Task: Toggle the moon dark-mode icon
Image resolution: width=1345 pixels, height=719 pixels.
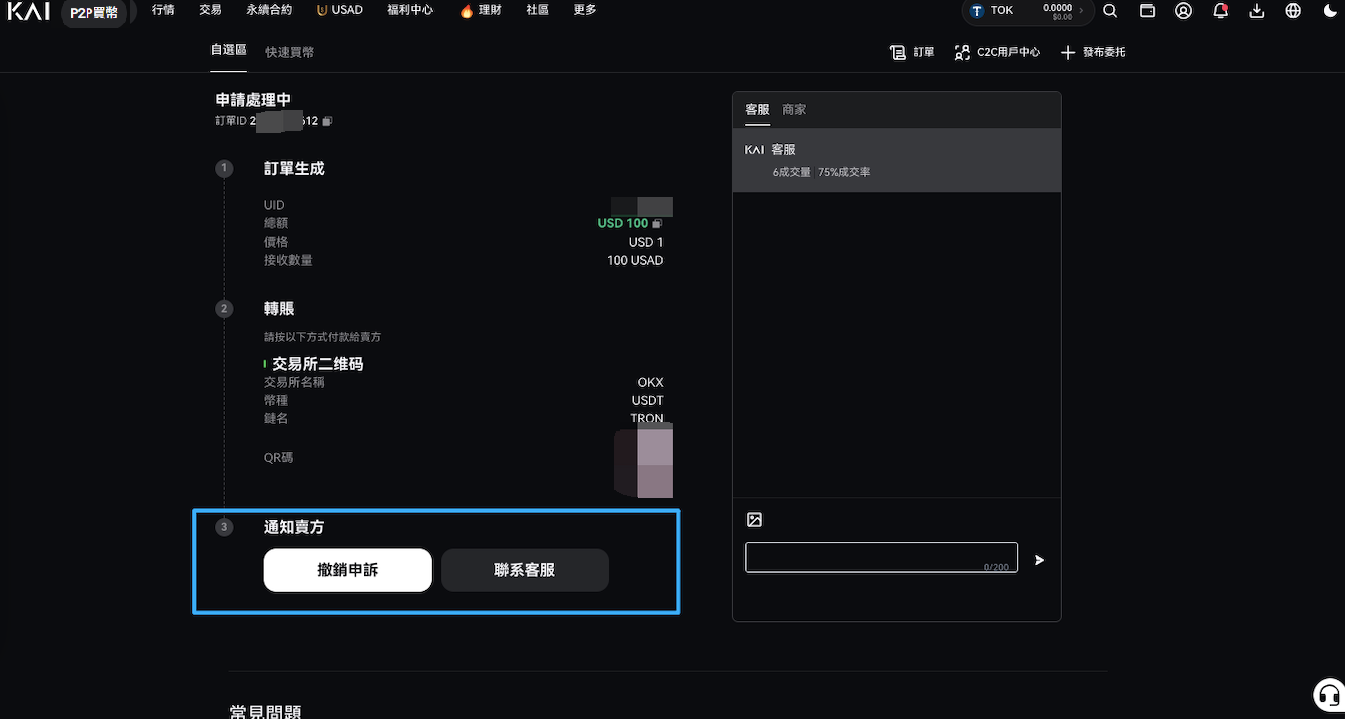Action: pos(1330,11)
